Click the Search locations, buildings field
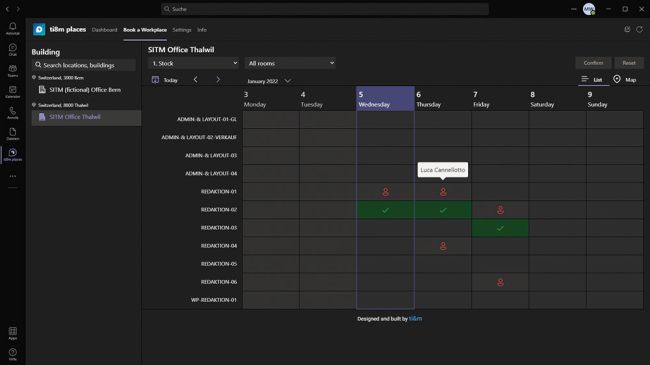This screenshot has height=365, width=650. pyautogui.click(x=84, y=65)
